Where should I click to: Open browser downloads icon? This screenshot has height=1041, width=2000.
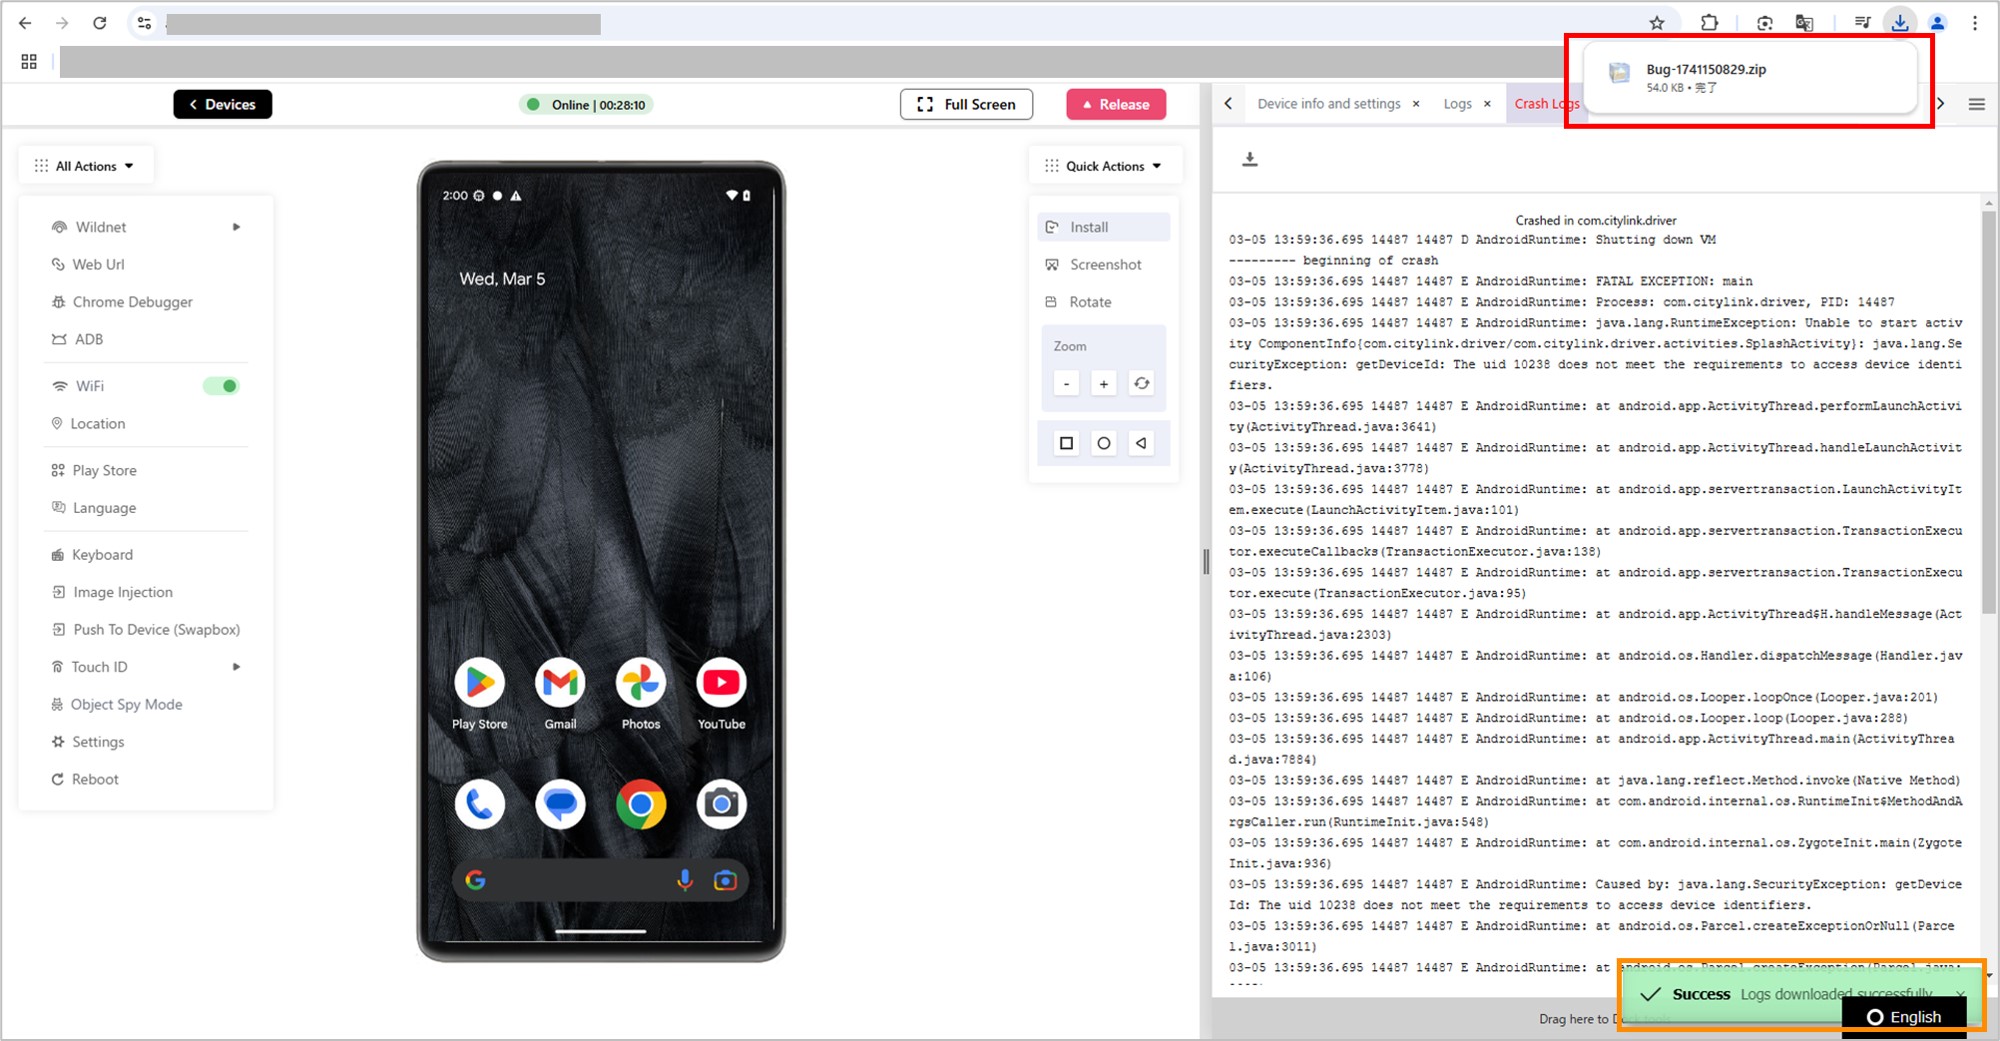click(x=1899, y=23)
